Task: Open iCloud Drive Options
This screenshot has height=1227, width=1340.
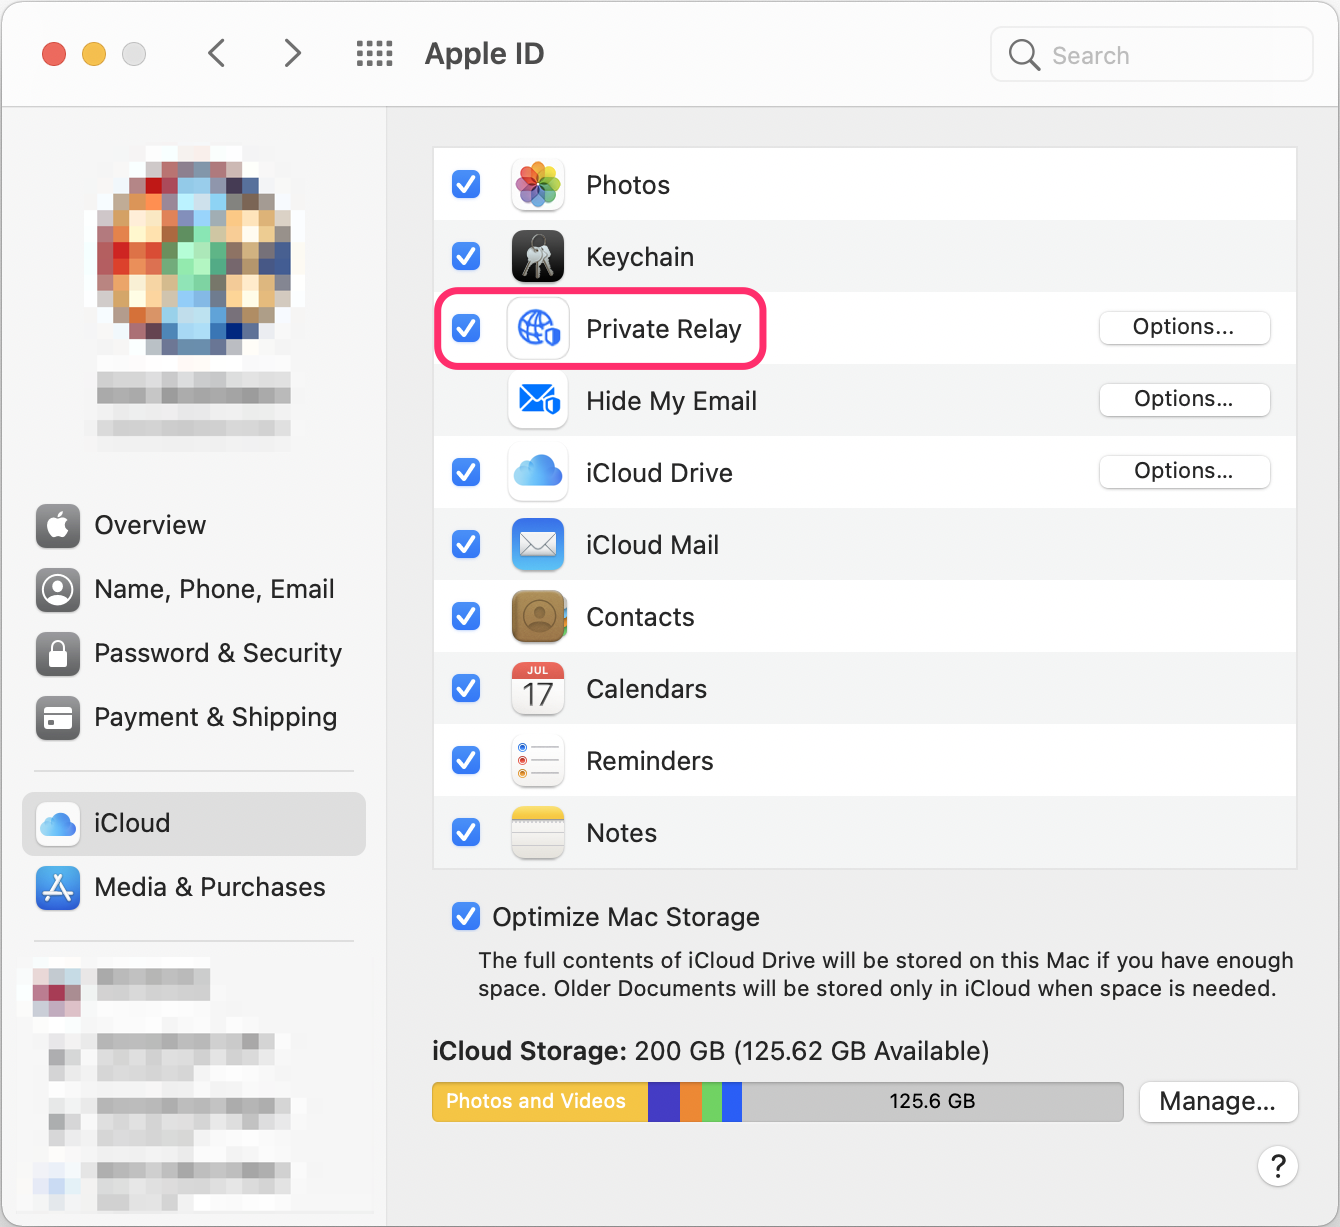Action: (1184, 471)
